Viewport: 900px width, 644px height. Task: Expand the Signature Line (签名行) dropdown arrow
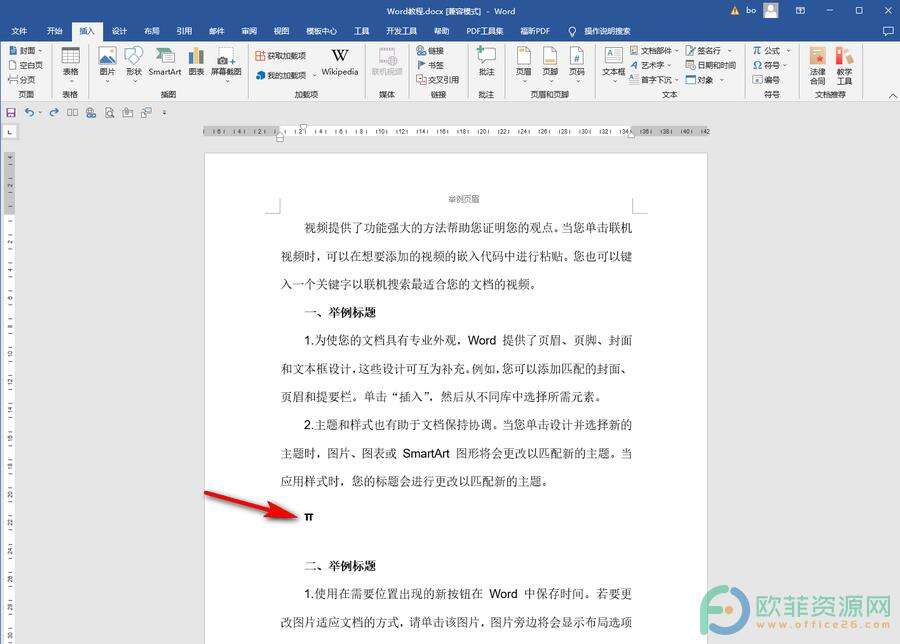click(730, 51)
